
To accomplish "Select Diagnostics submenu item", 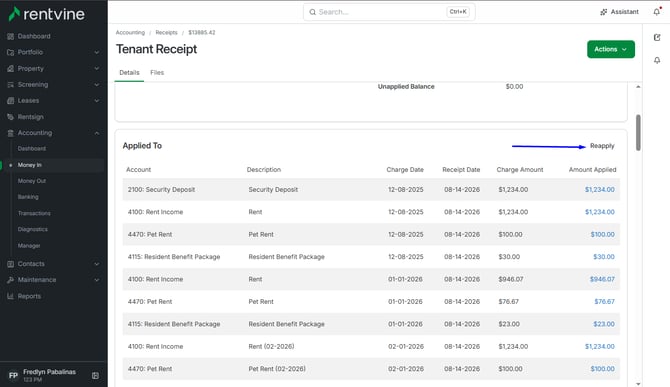I will pyautogui.click(x=32, y=229).
